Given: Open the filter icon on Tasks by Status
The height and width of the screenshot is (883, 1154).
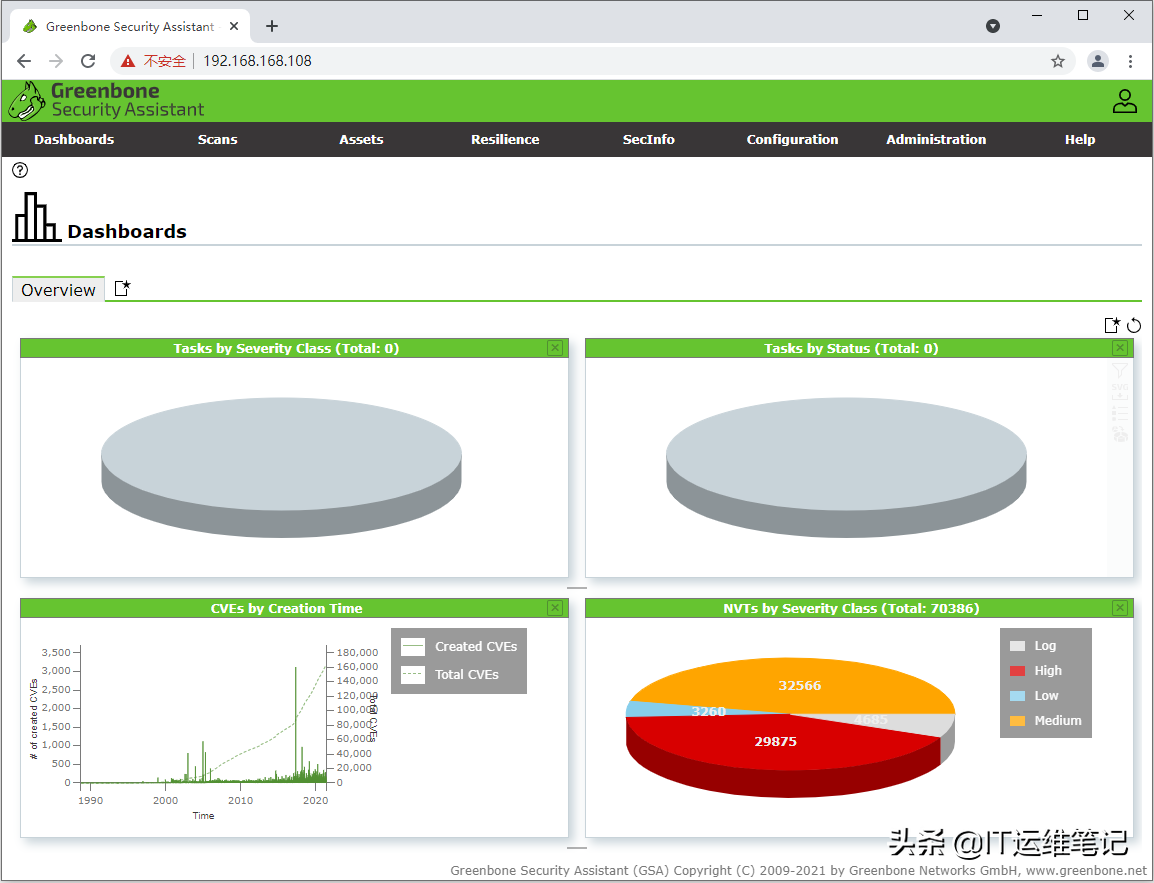Looking at the screenshot, I should pyautogui.click(x=1119, y=368).
